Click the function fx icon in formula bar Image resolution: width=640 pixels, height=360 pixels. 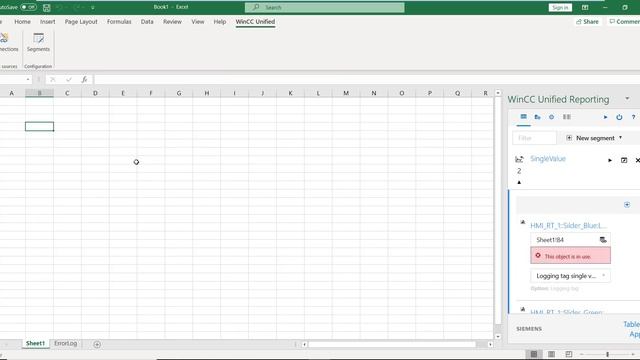pyautogui.click(x=84, y=80)
